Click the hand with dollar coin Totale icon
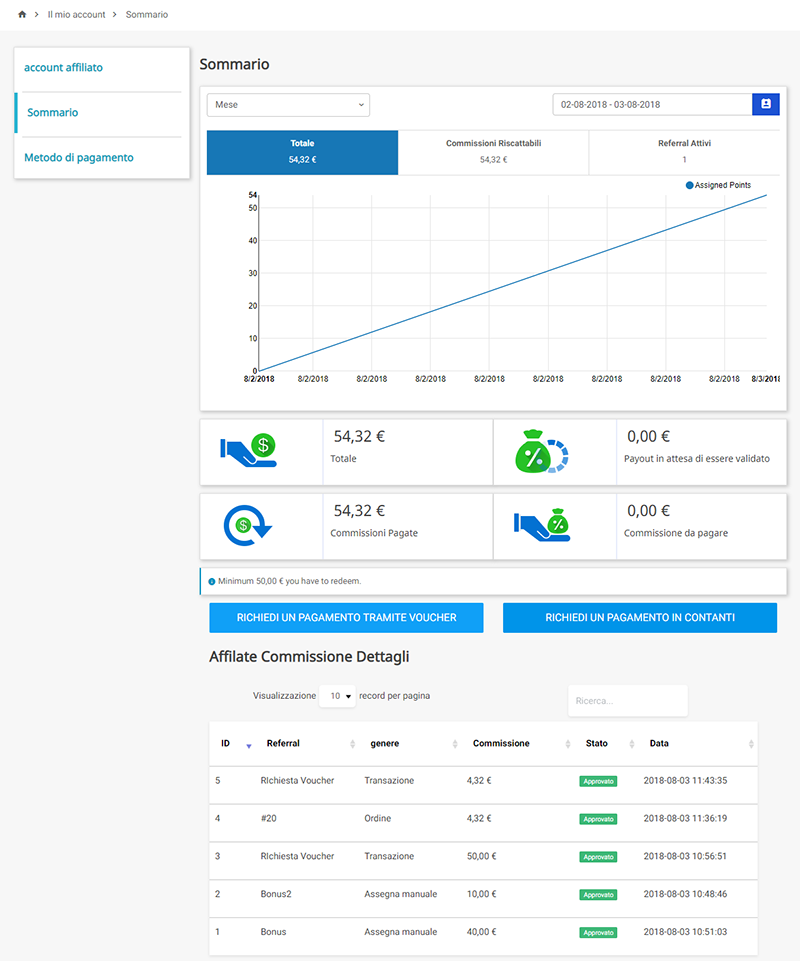The image size is (800, 961). (249, 450)
